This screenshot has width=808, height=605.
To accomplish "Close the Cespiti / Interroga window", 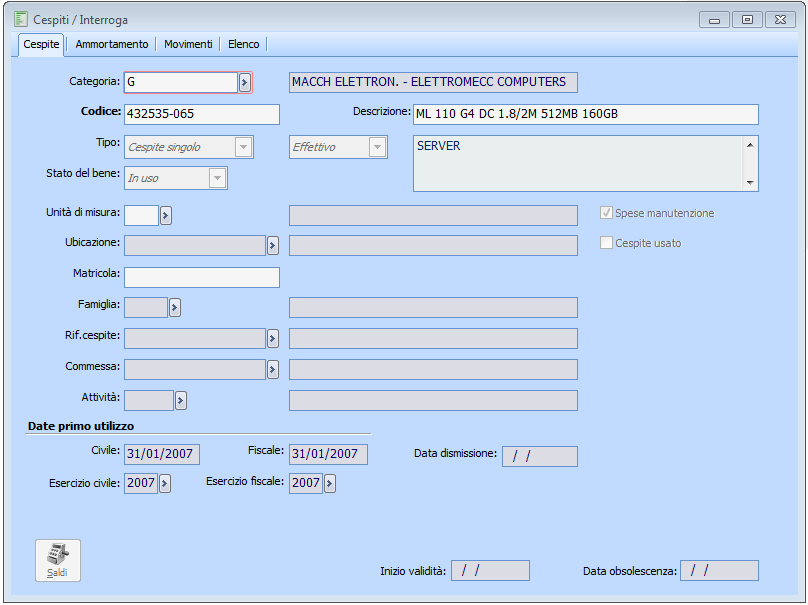I will 780,20.
